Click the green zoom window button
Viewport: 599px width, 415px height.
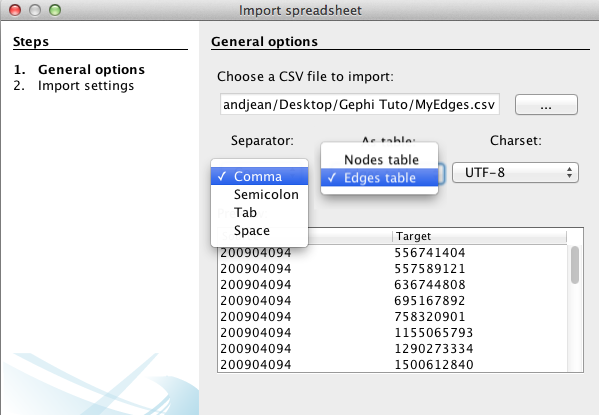(55, 10)
